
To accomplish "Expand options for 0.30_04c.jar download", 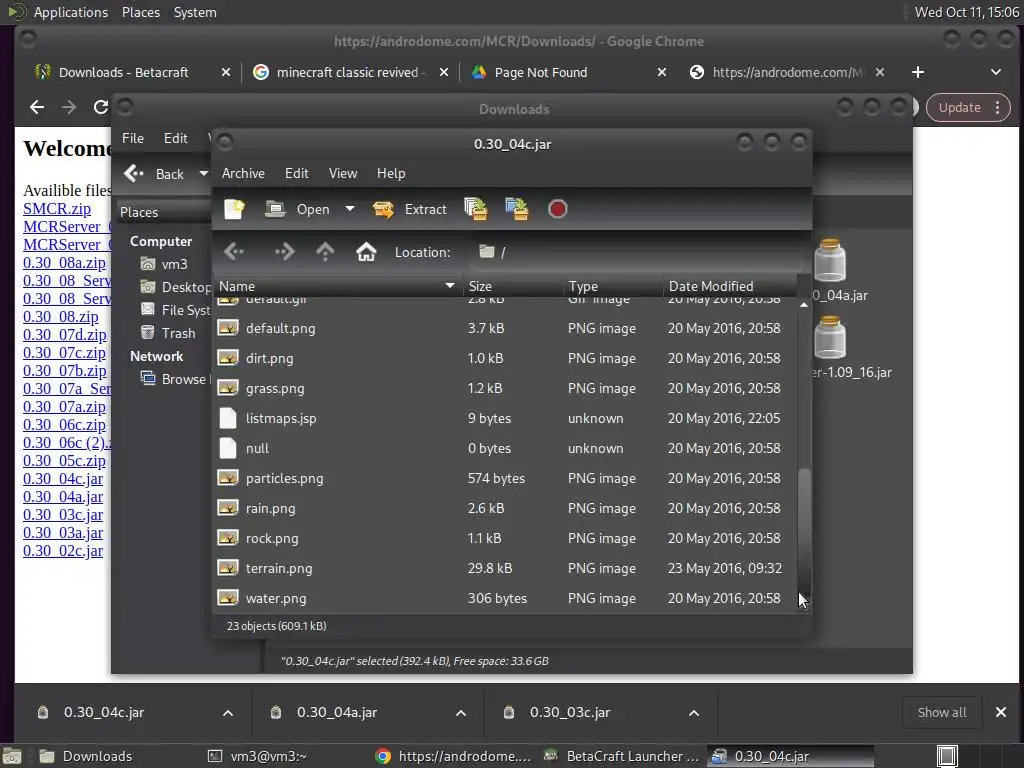I will coord(228,712).
